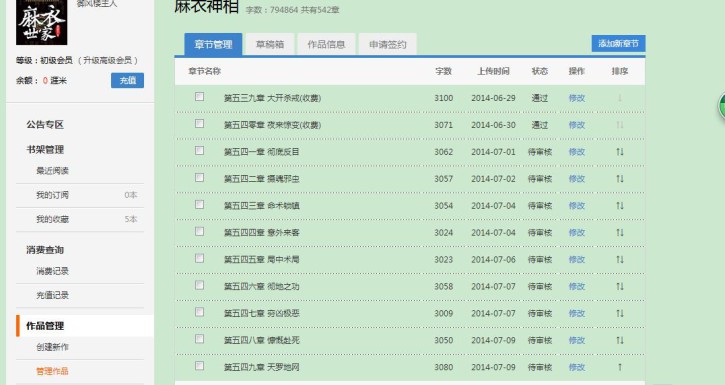Mark the checkbox for 第五四六章 彻地之功
The height and width of the screenshot is (385, 725).
click(199, 285)
